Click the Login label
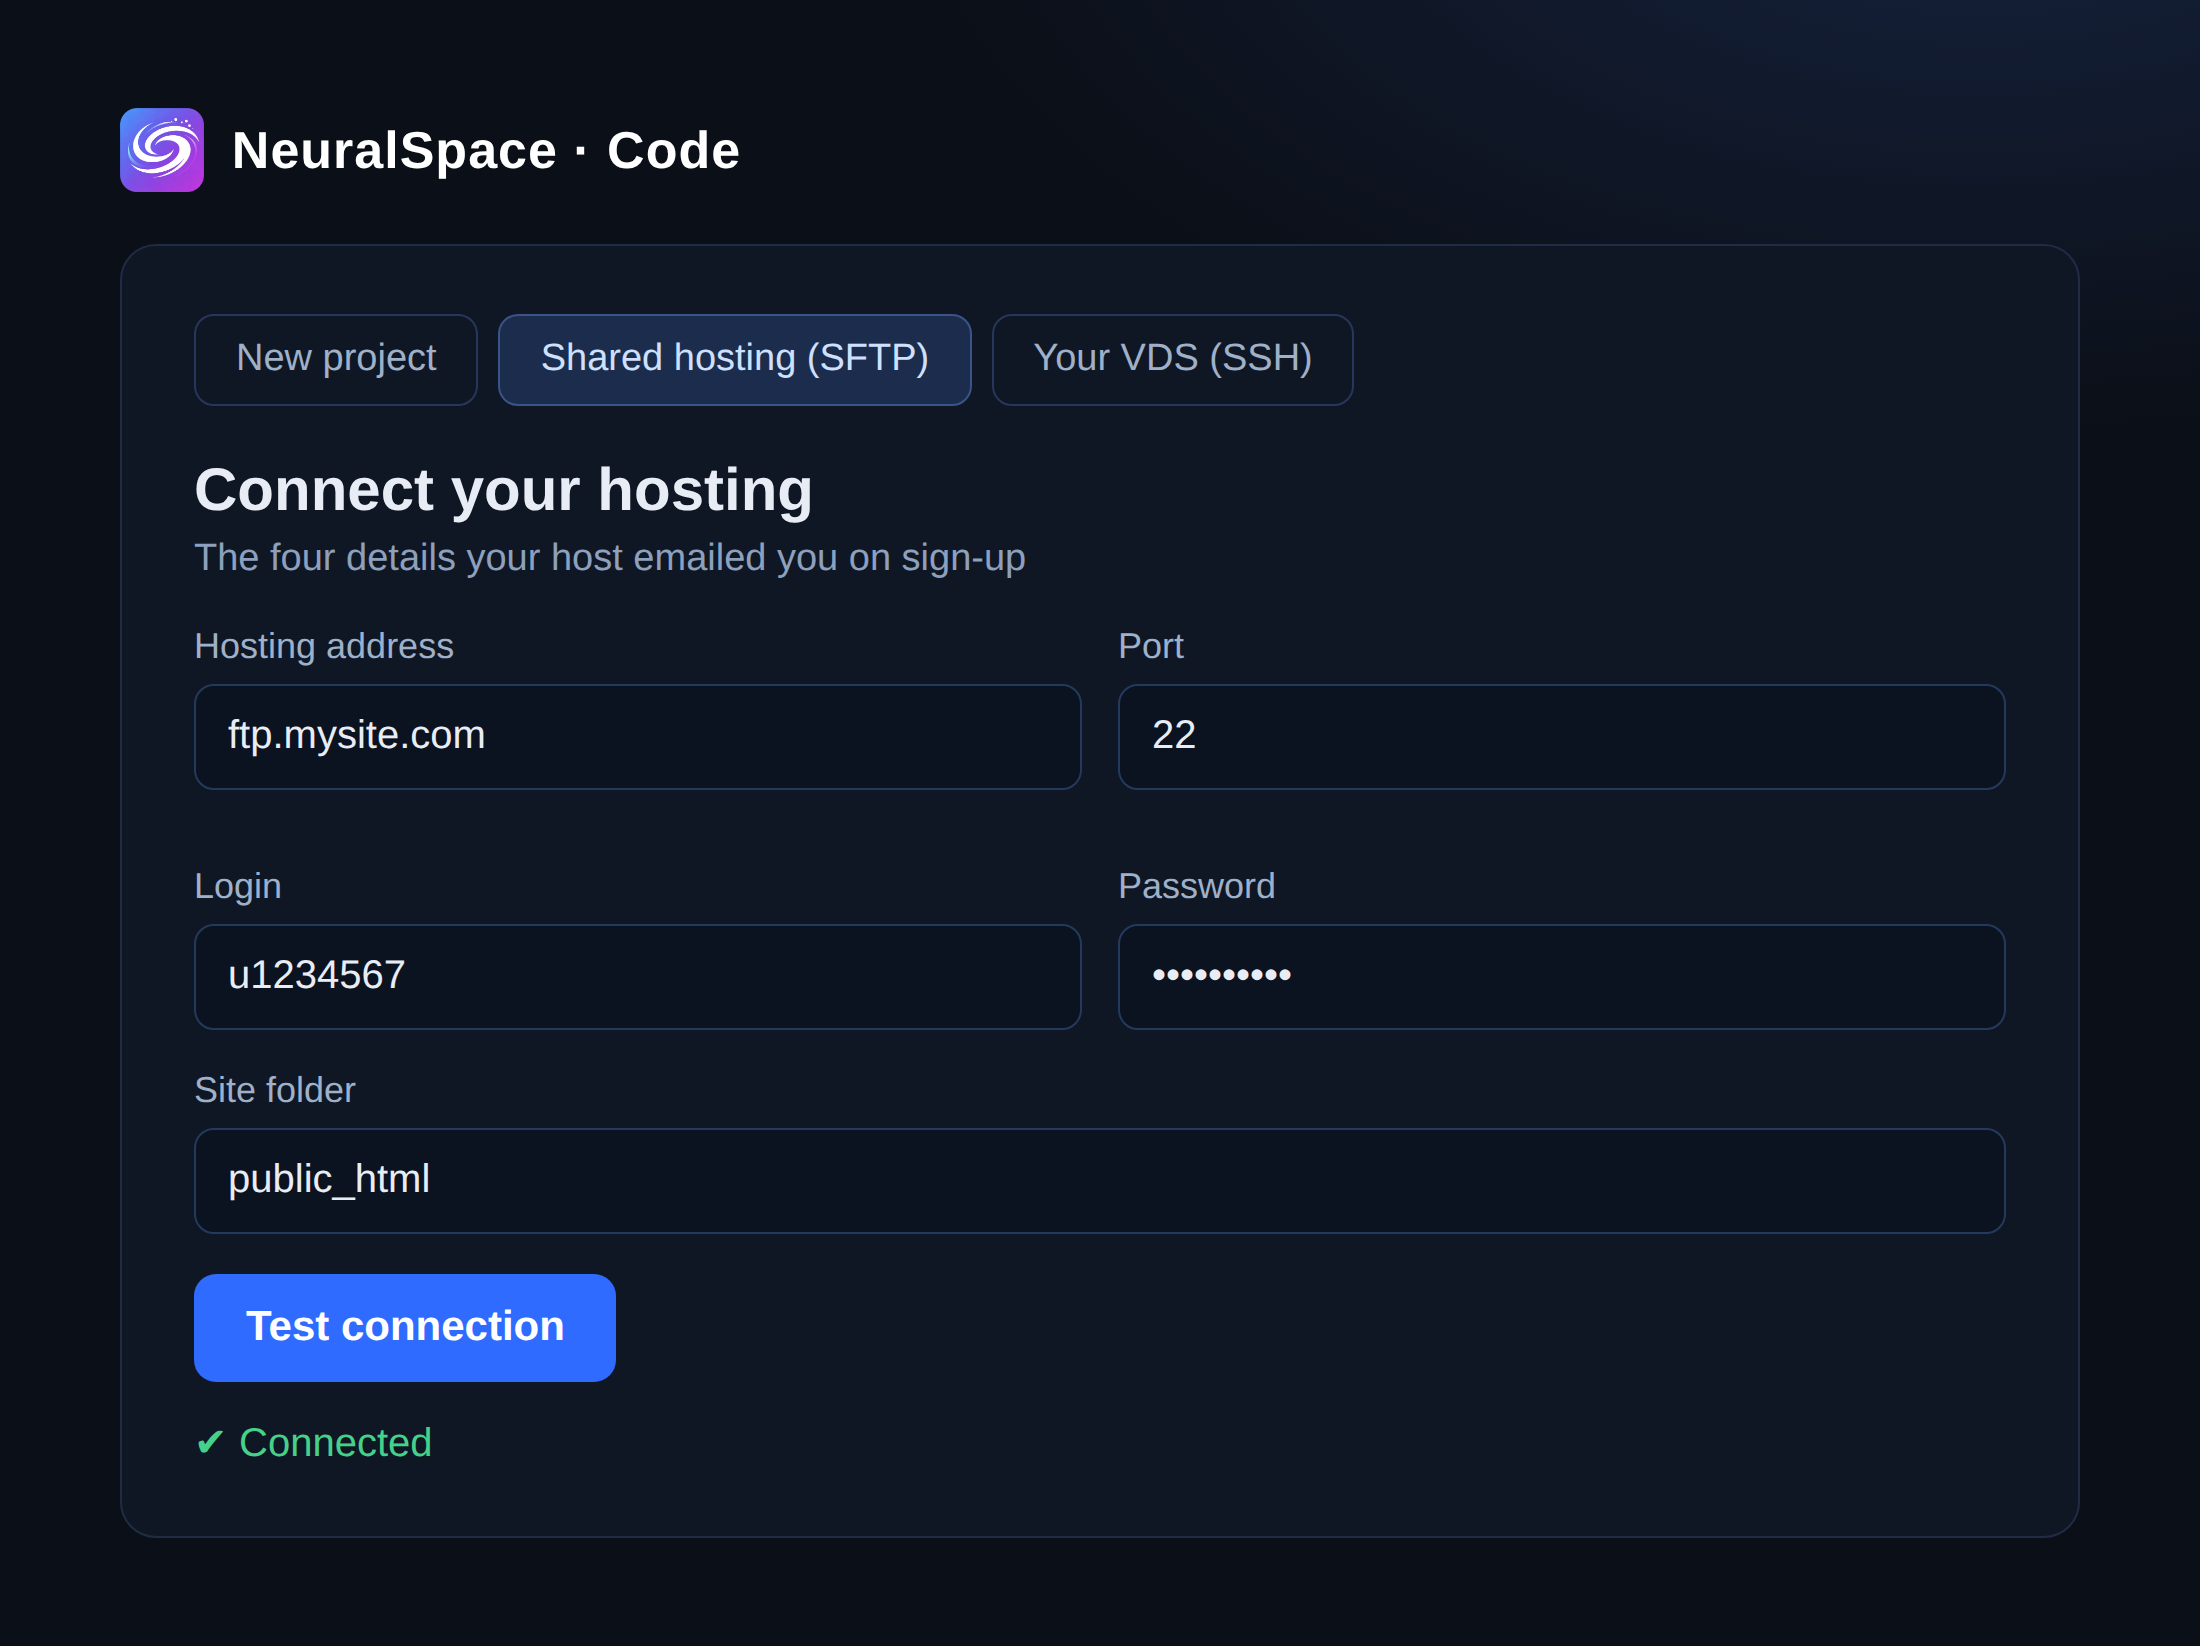2200x1646 pixels. pos(238,887)
